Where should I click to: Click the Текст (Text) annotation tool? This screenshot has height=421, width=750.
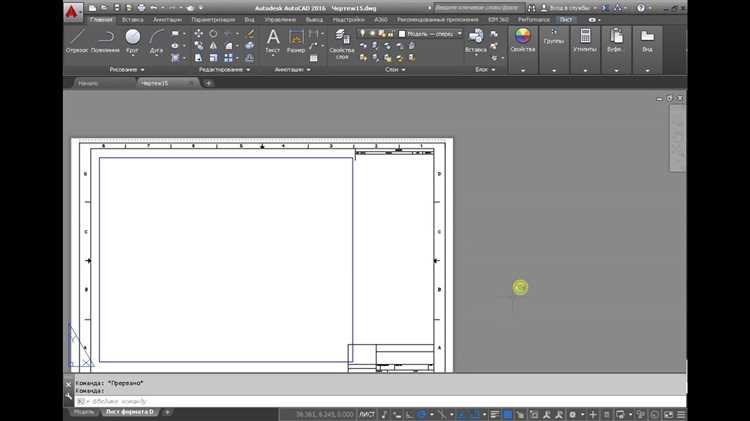272,40
